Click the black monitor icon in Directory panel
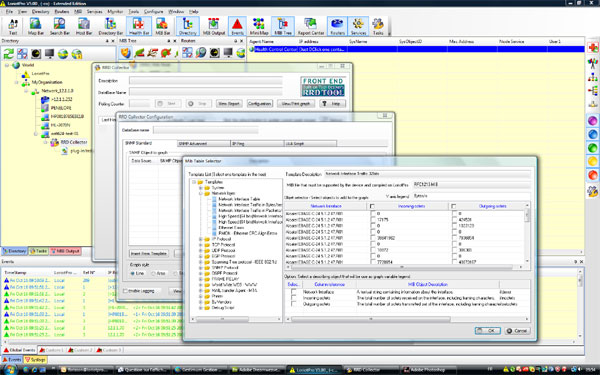This screenshot has width=600, height=375. pos(49,54)
